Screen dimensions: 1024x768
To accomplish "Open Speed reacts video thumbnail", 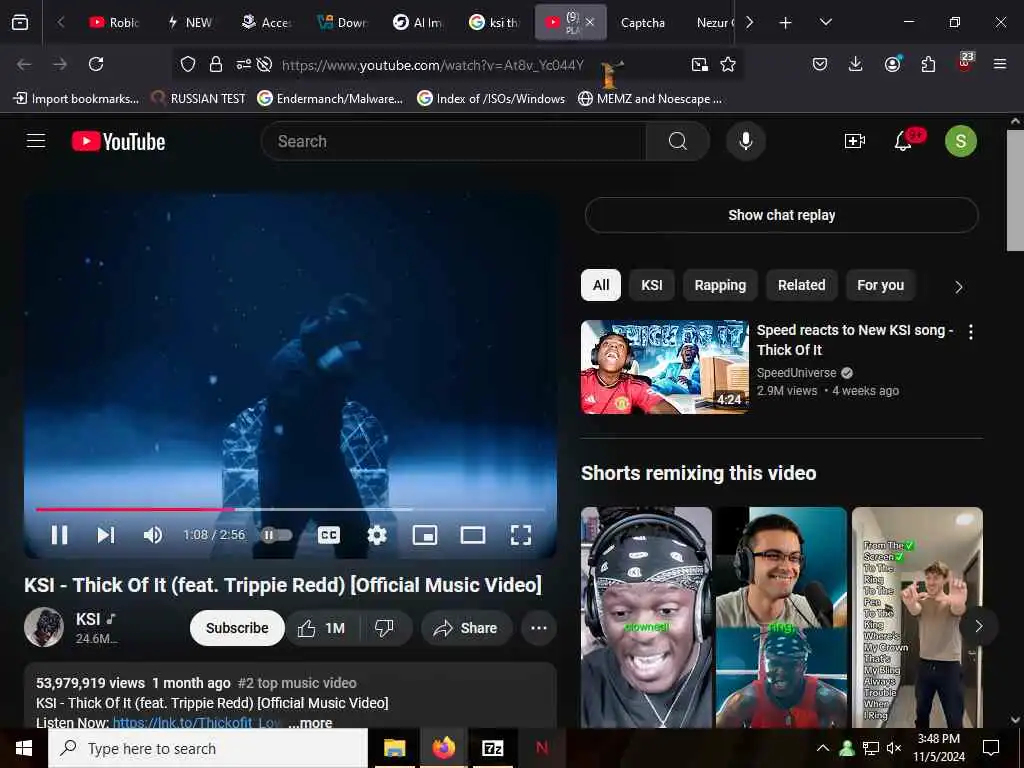I will pyautogui.click(x=665, y=367).
